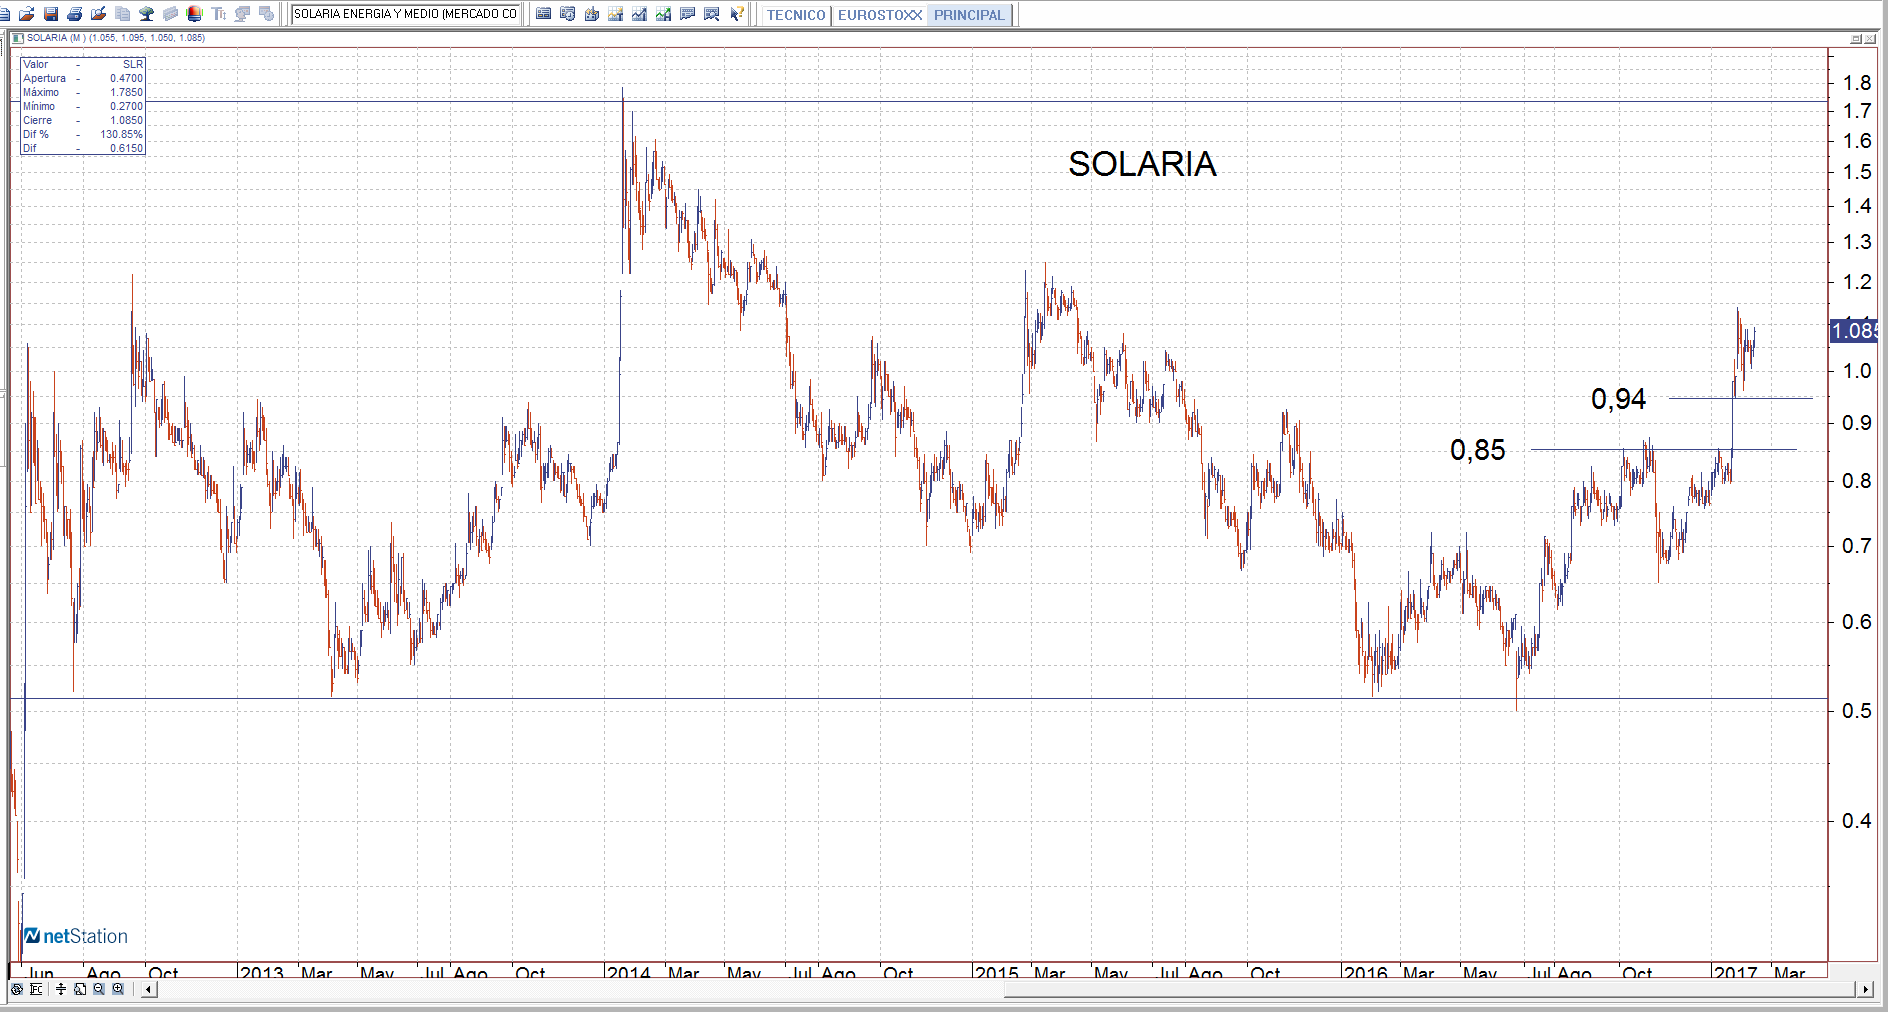Viewport: 1888px width, 1012px height.
Task: Click the 2016 label on time axis
Action: (x=1366, y=972)
